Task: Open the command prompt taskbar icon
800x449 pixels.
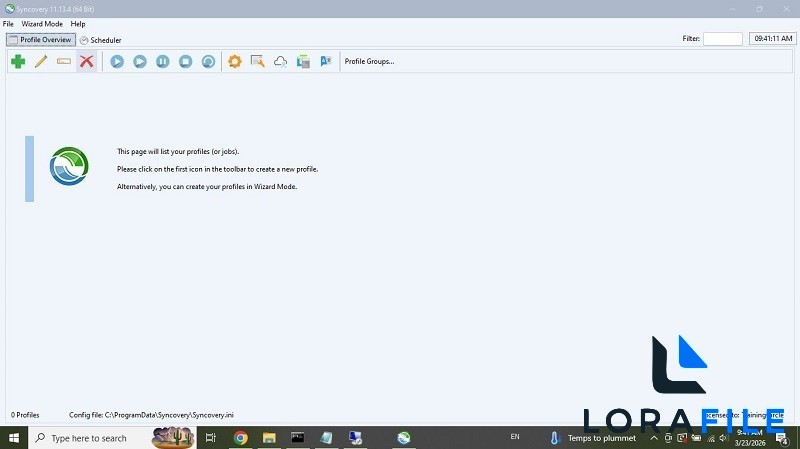Action: pos(297,438)
